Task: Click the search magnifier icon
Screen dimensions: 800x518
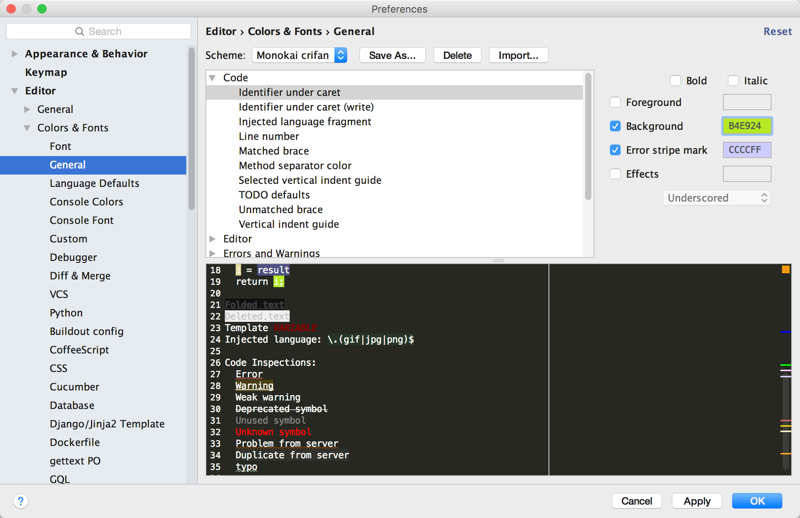Action: [x=80, y=32]
